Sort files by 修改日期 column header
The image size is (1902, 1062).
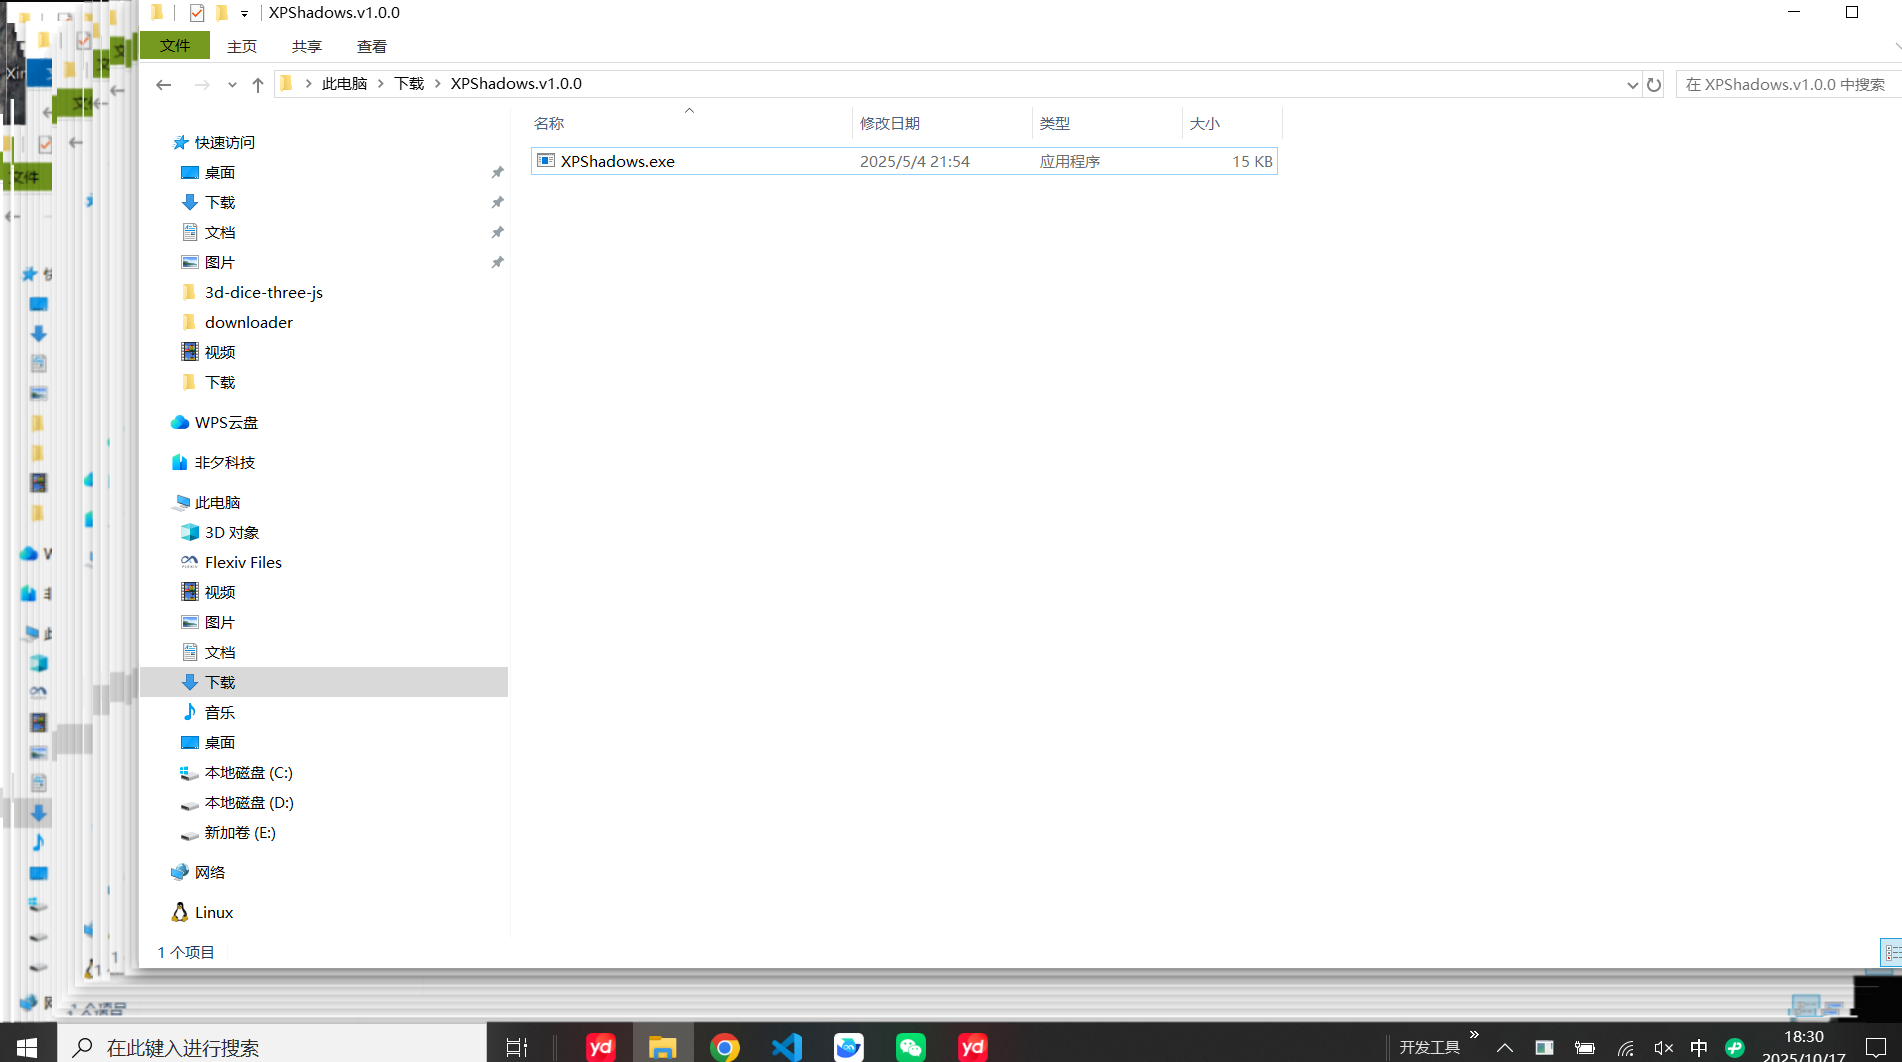890,123
